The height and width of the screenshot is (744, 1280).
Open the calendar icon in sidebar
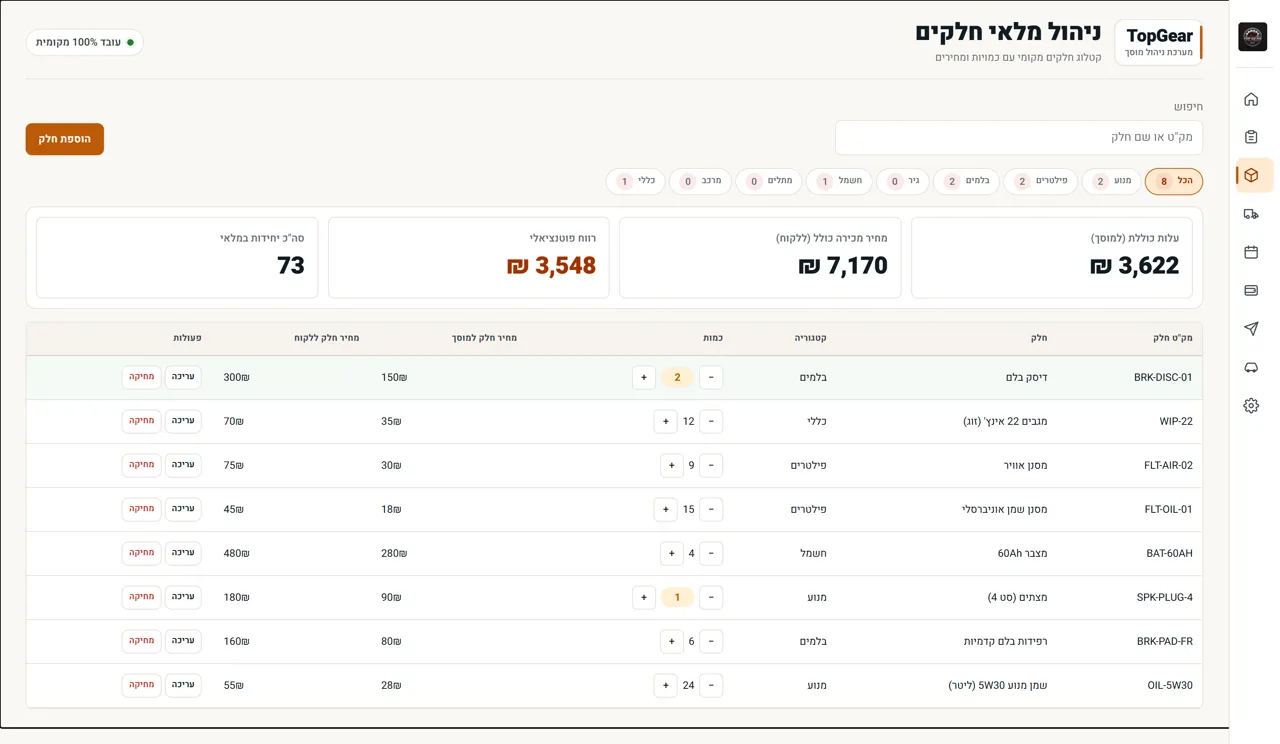1251,252
